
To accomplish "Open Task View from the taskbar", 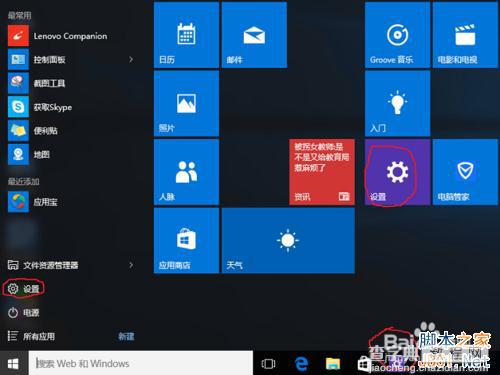I will (268, 363).
